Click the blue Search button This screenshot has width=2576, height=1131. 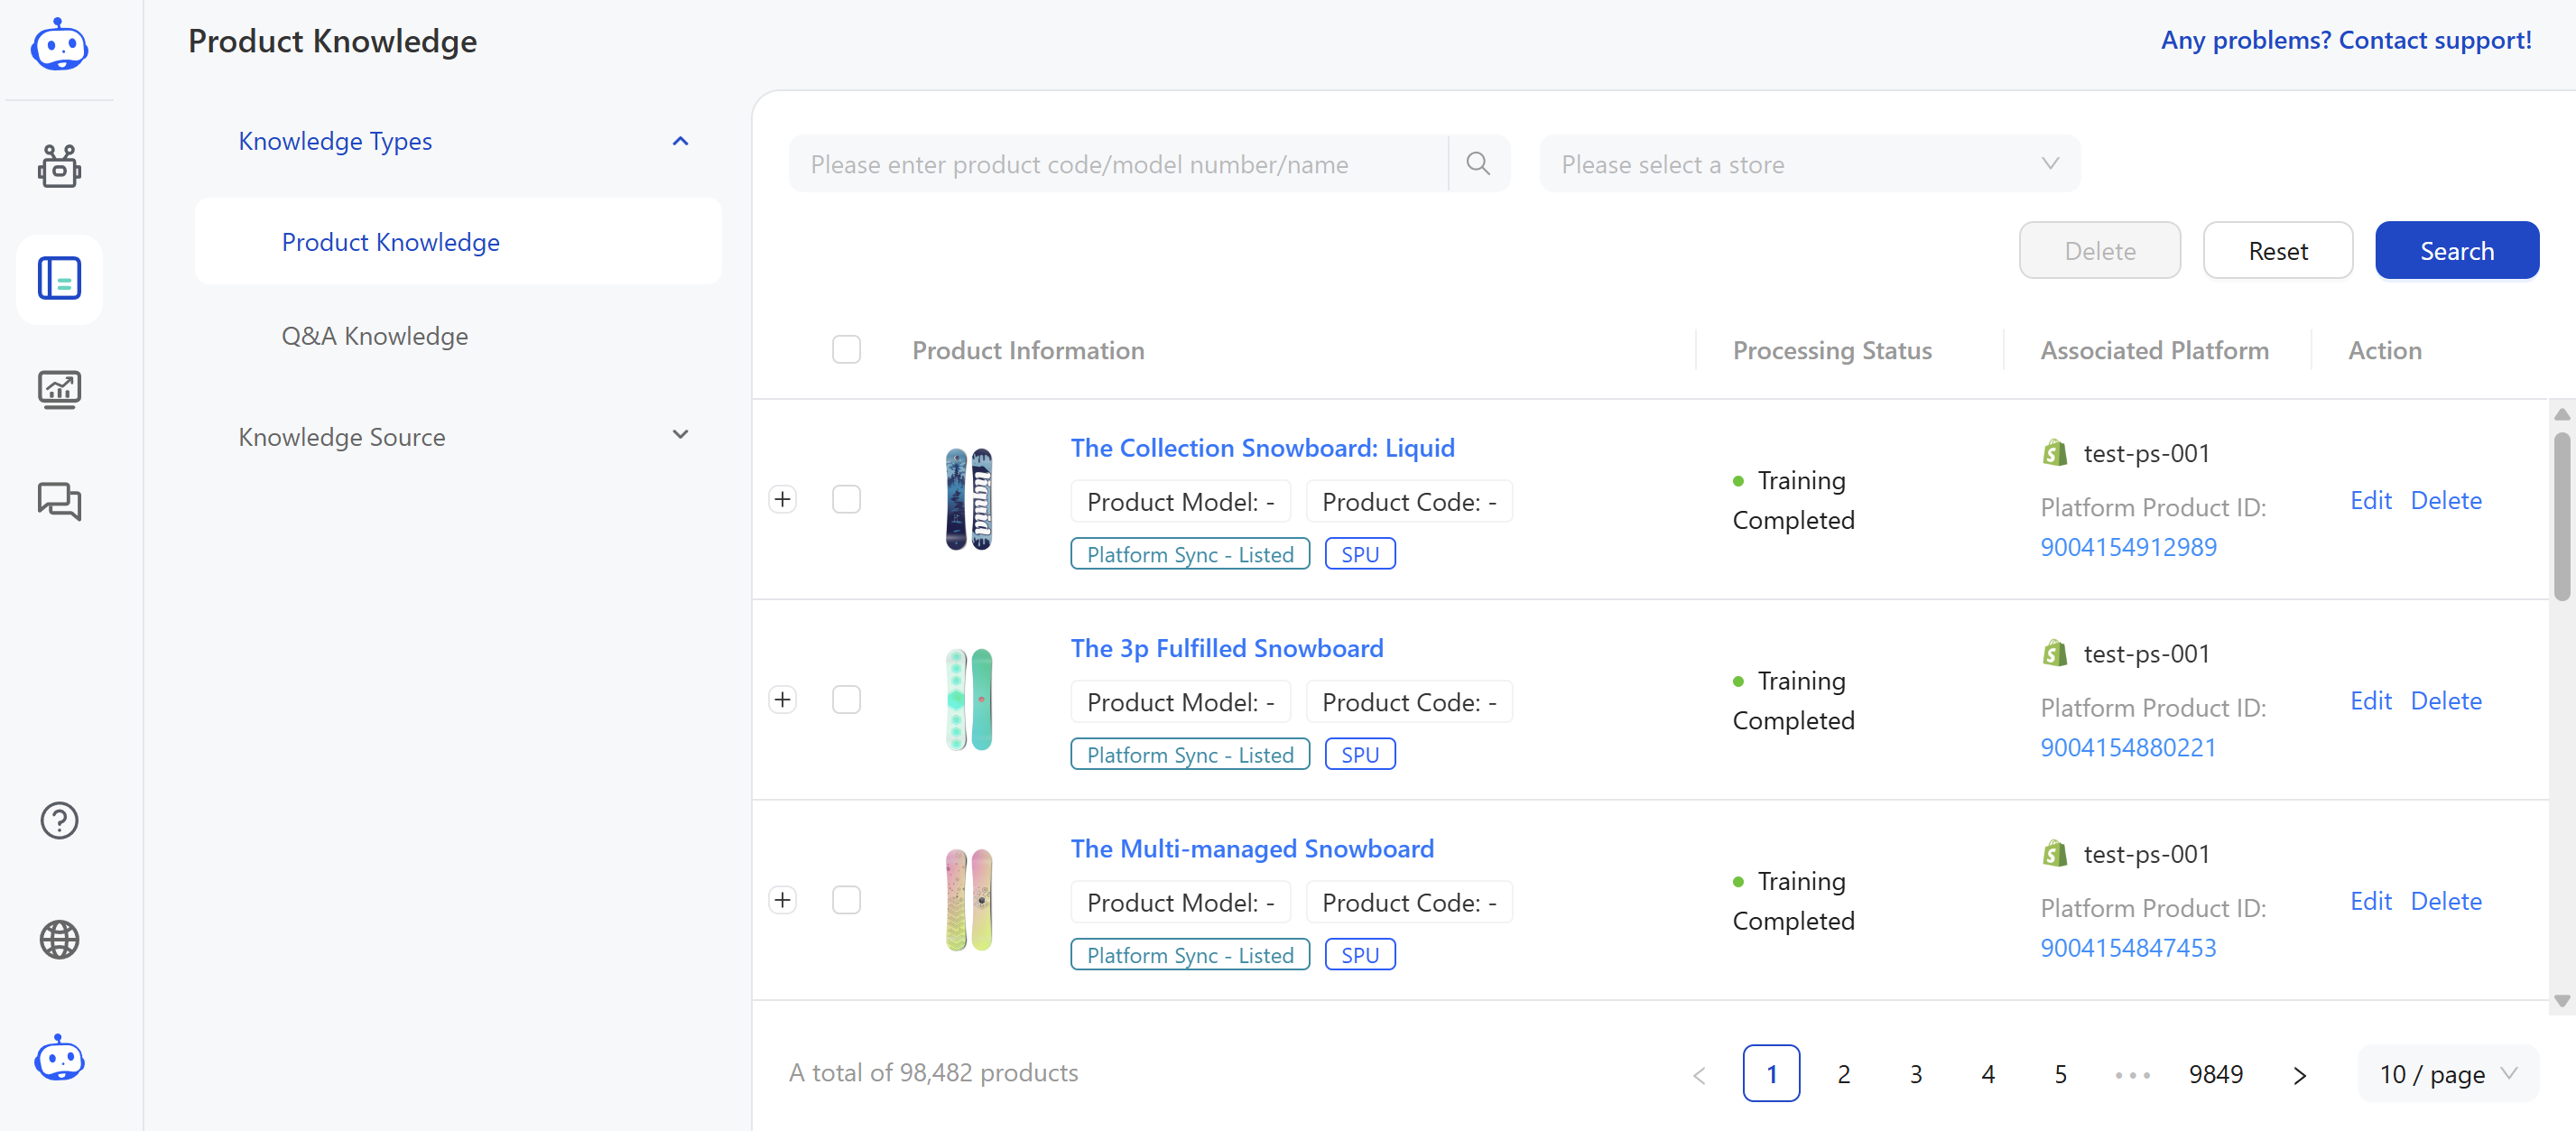(x=2456, y=251)
